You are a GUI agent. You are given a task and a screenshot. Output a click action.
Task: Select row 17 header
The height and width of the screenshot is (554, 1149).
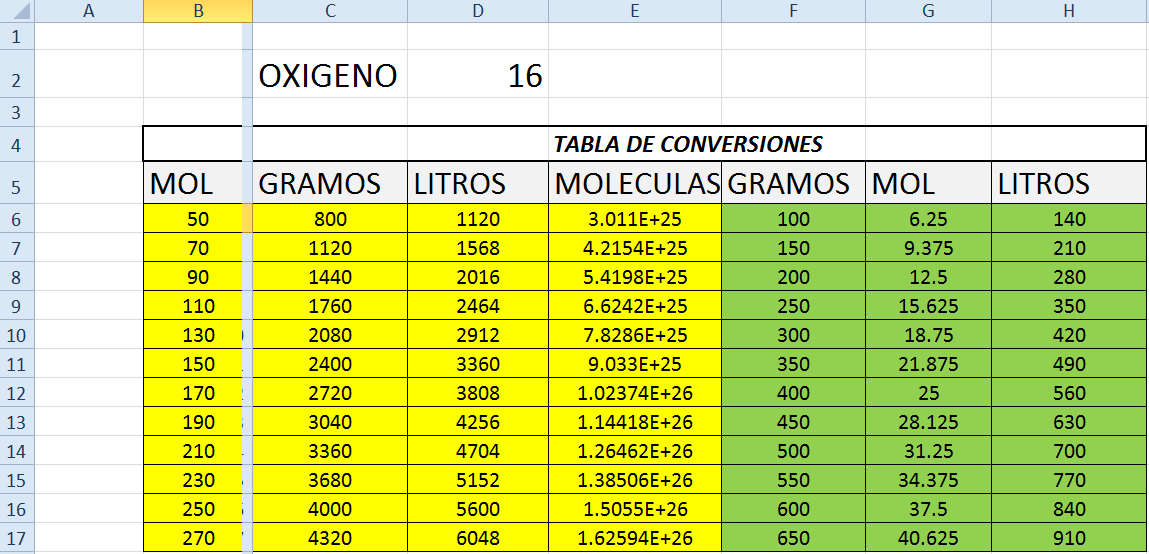point(17,537)
